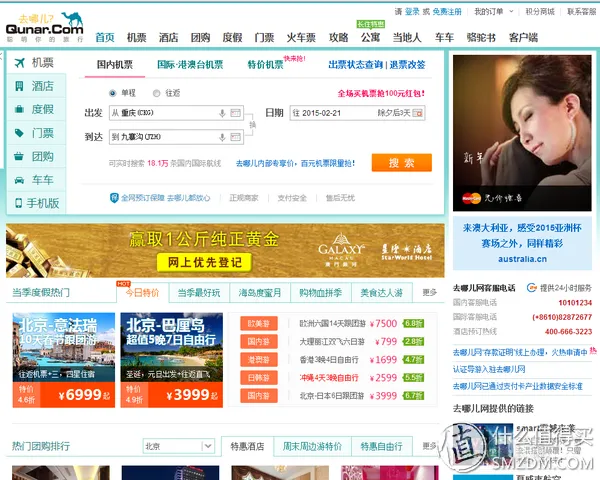Open the calendar icon in 日期 field
This screenshot has height=480, width=600.
(x=418, y=113)
